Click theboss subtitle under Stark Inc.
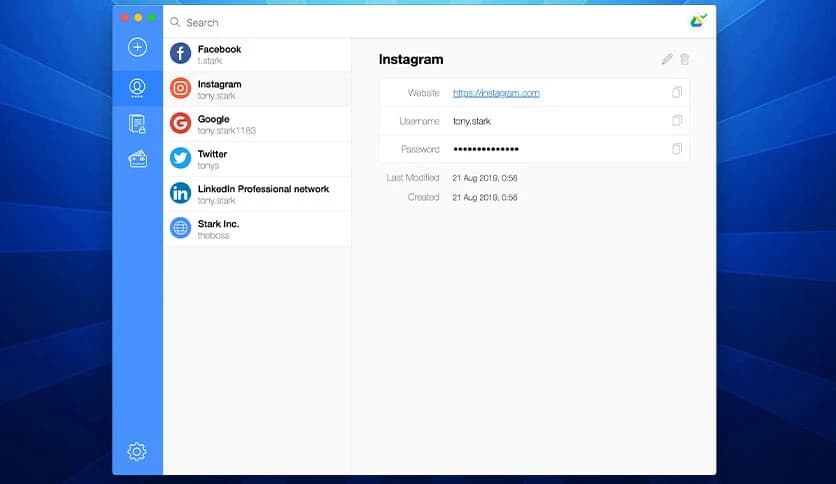Screen dimensions: 836x484 (x=213, y=236)
